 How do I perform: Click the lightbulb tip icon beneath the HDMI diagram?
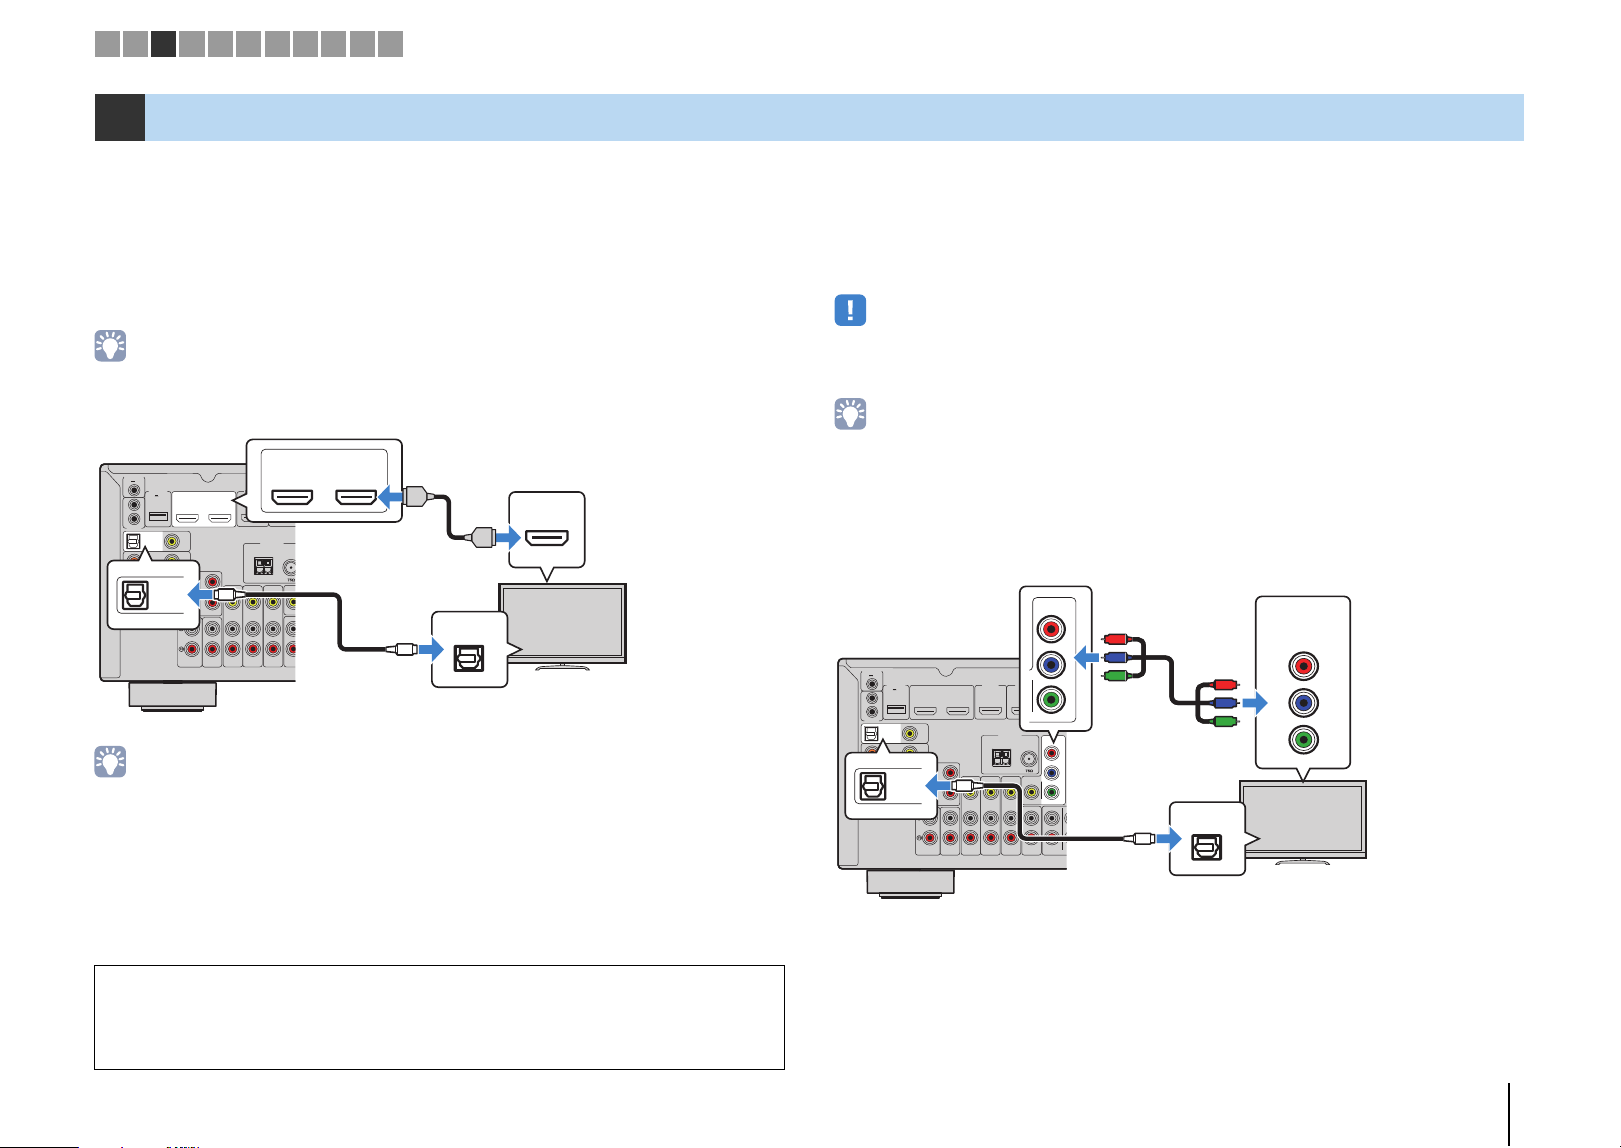coord(110,762)
